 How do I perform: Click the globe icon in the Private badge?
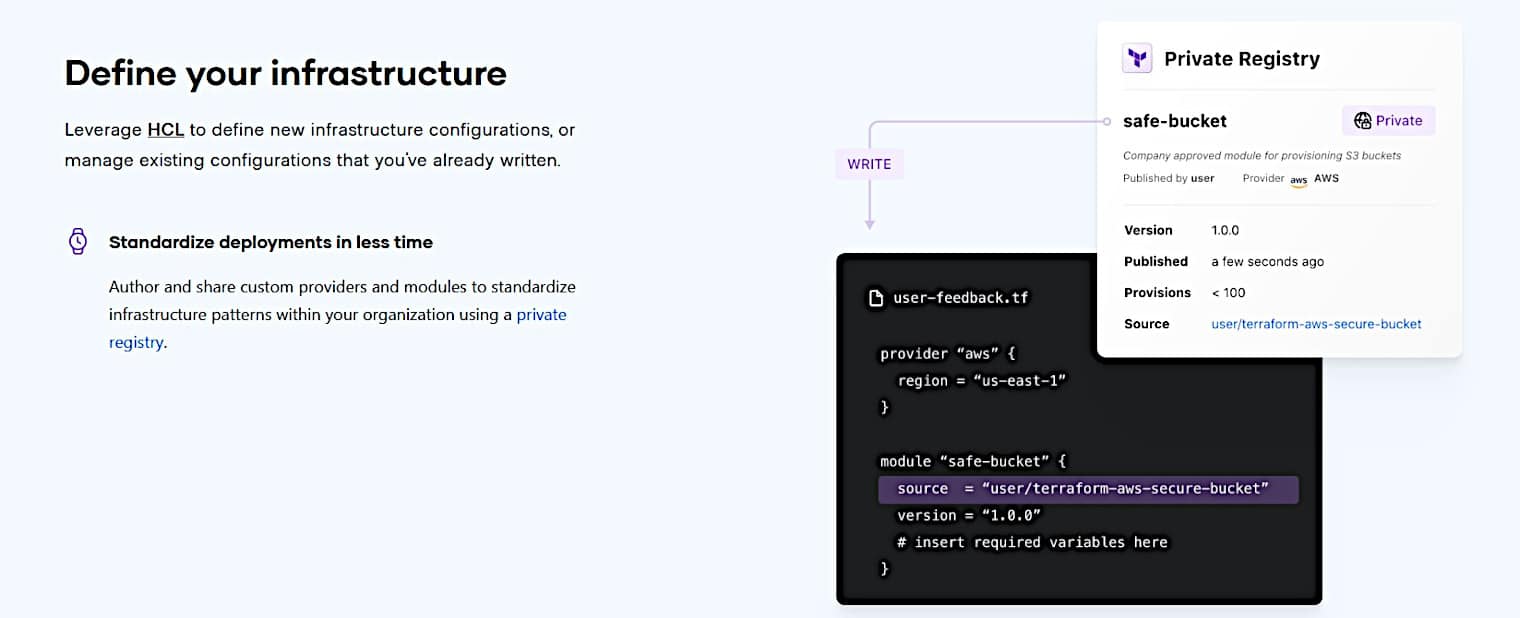1362,121
